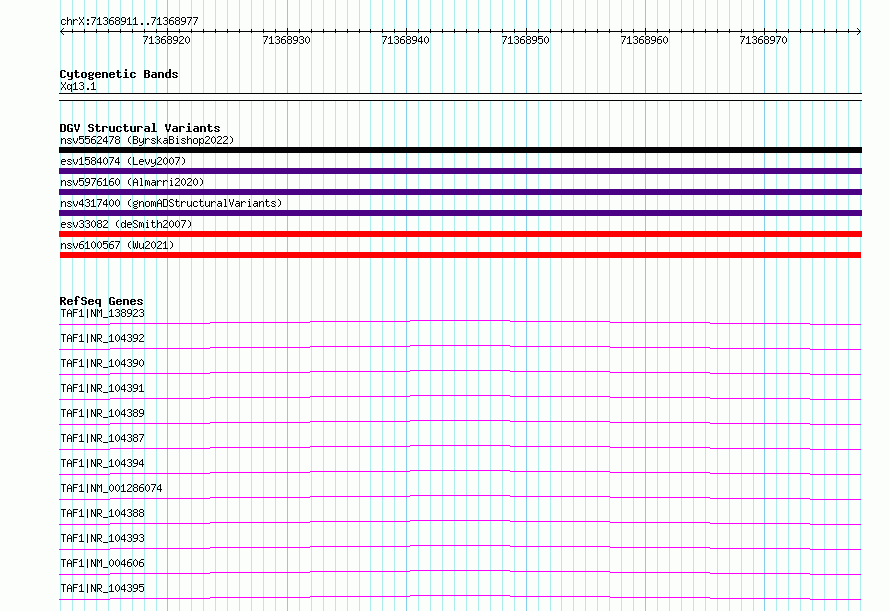Select transcript TAF1|NM_001286074
Screen dimensions: 890x611
coord(111,488)
